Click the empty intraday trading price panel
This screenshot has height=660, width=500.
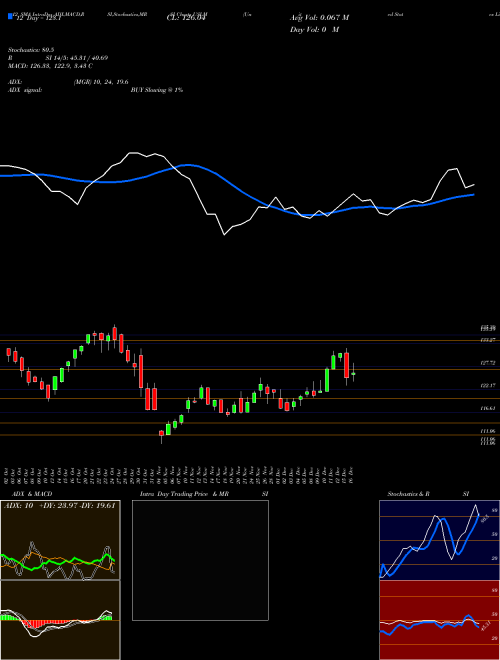tap(200, 560)
